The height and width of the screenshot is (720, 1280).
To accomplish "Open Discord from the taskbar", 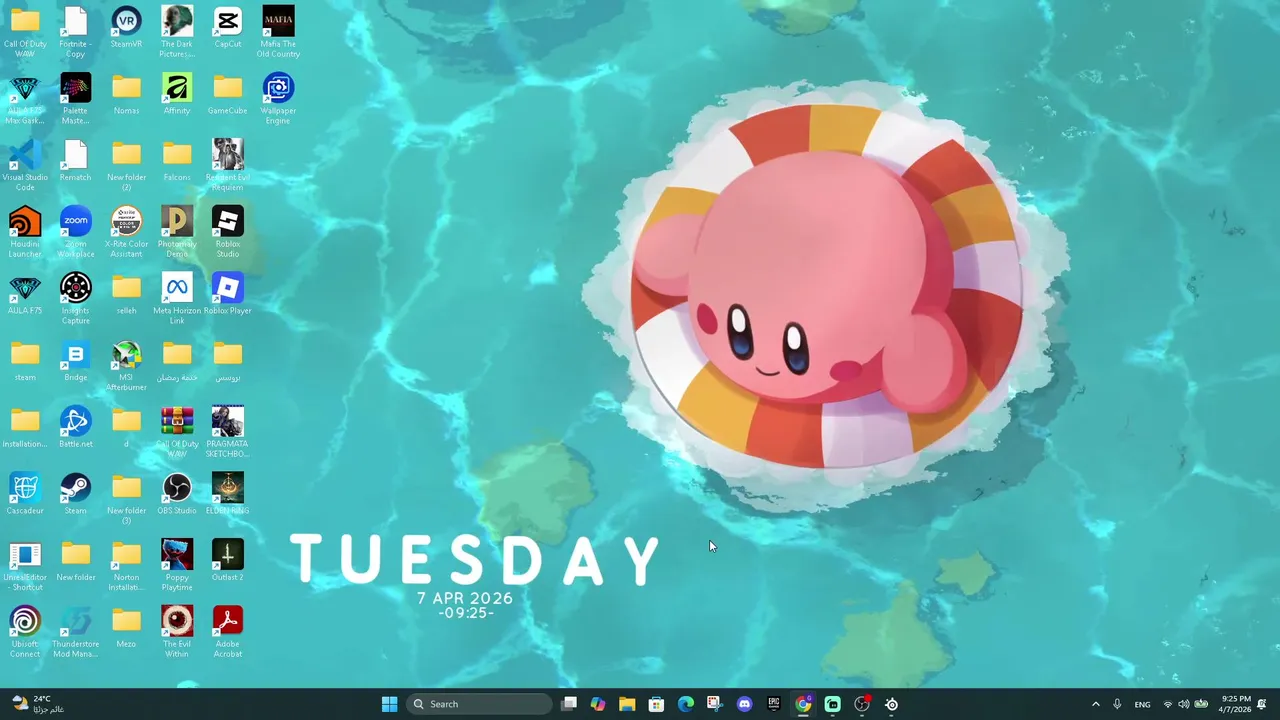I will (x=744, y=704).
